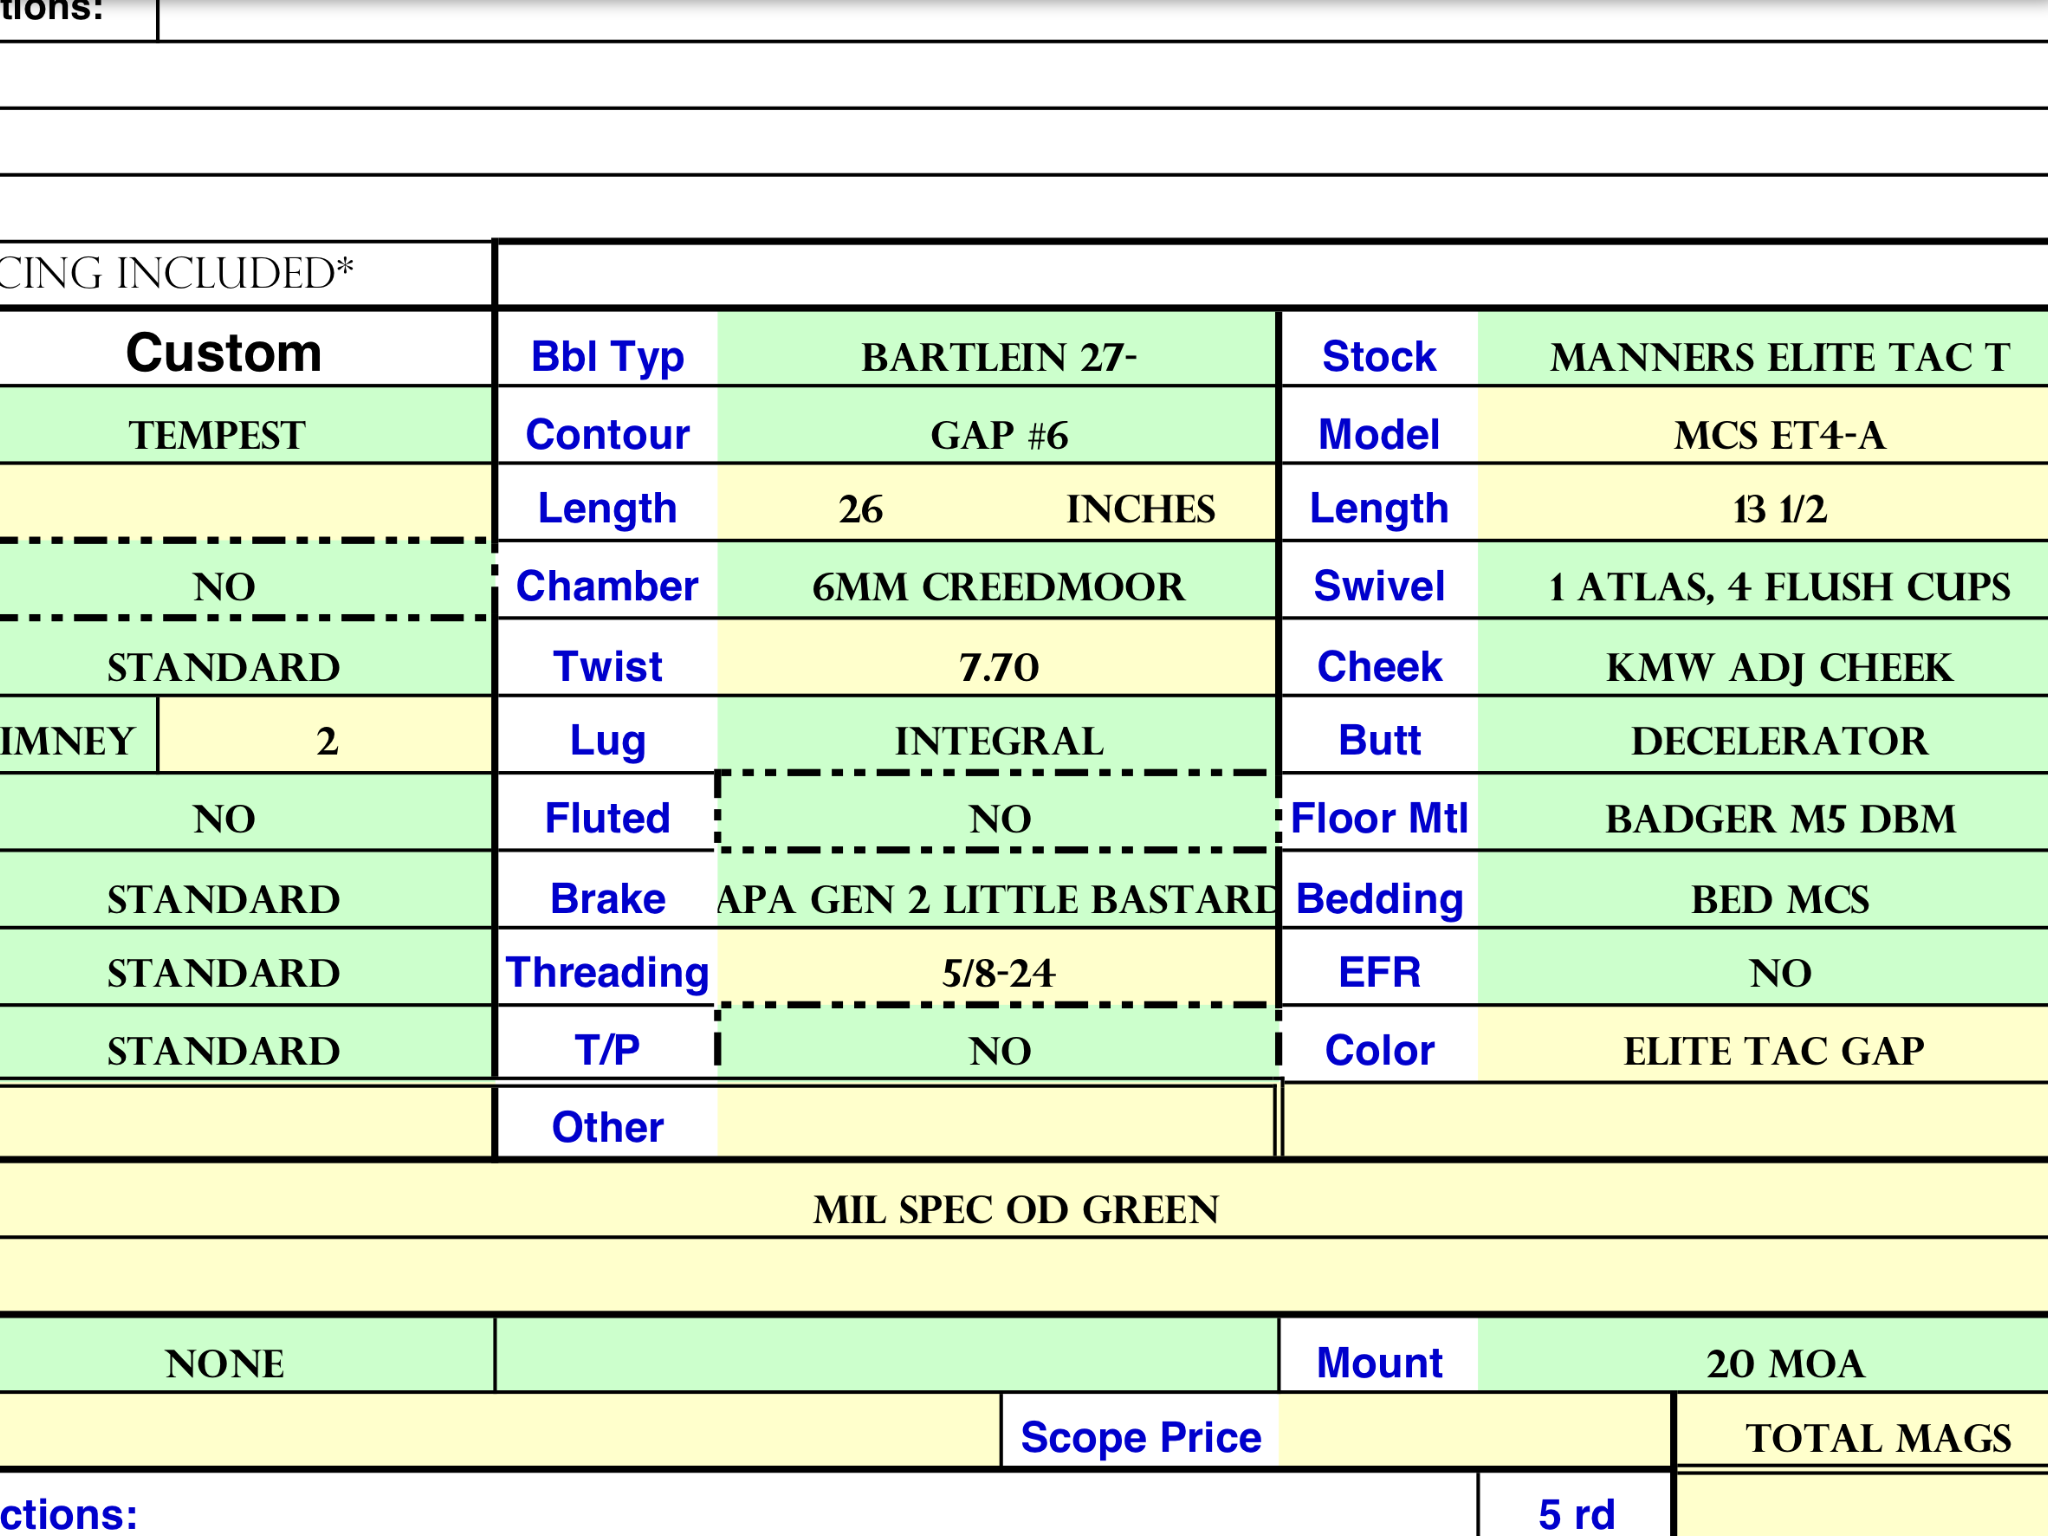Select the '1 ATLAS, 4 FLUSH CUPS' swivel cell

[x=1763, y=581]
